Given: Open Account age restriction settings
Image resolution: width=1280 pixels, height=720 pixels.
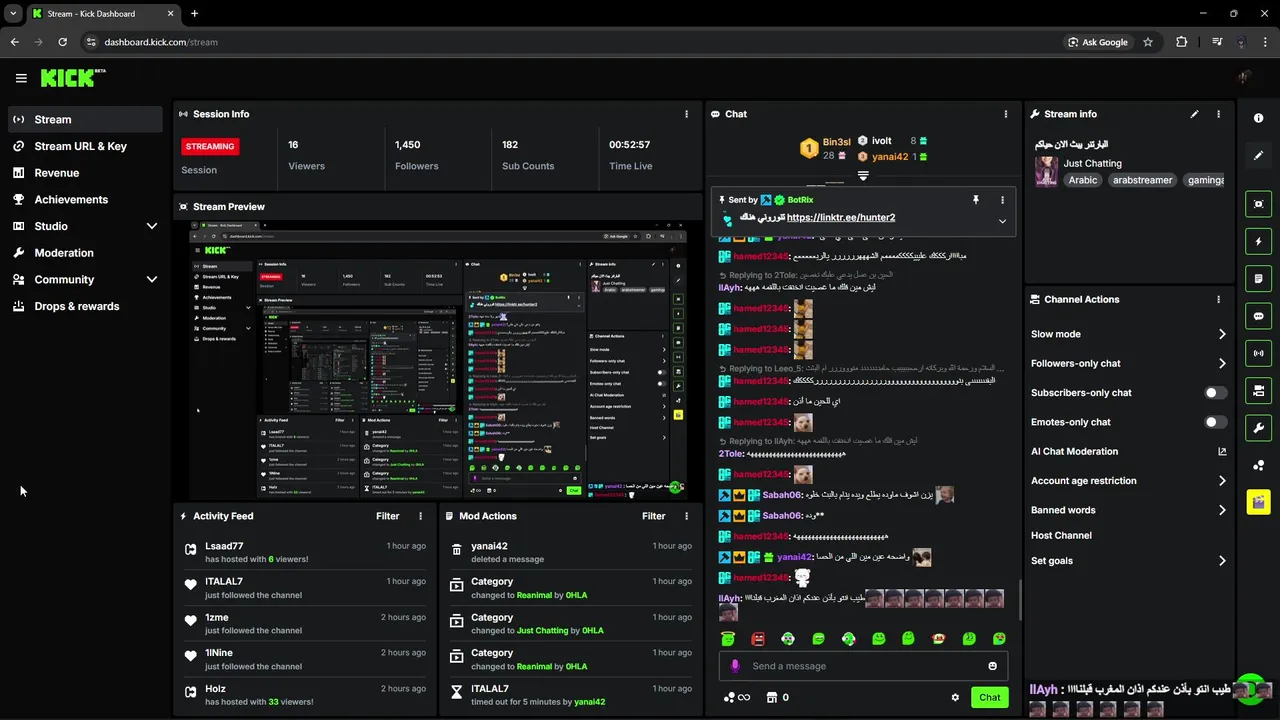Looking at the screenshot, I should [x=1128, y=481].
